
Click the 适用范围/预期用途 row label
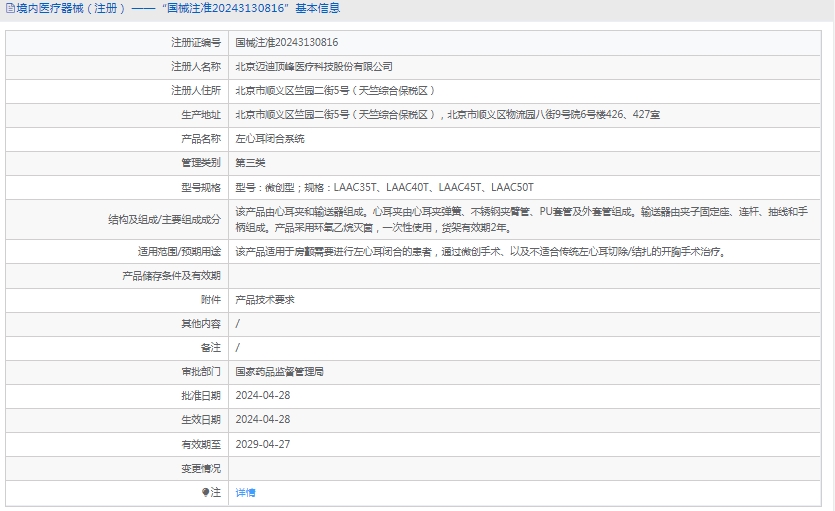179,252
